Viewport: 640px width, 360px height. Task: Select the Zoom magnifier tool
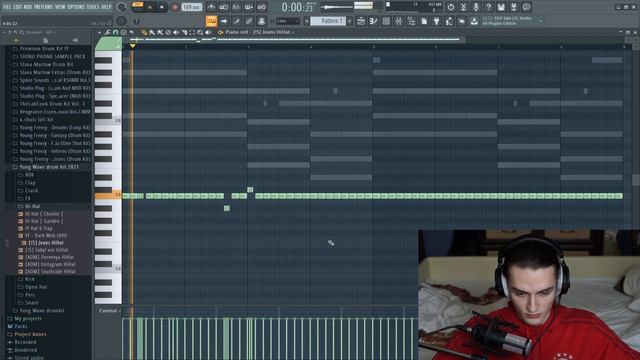[200, 32]
